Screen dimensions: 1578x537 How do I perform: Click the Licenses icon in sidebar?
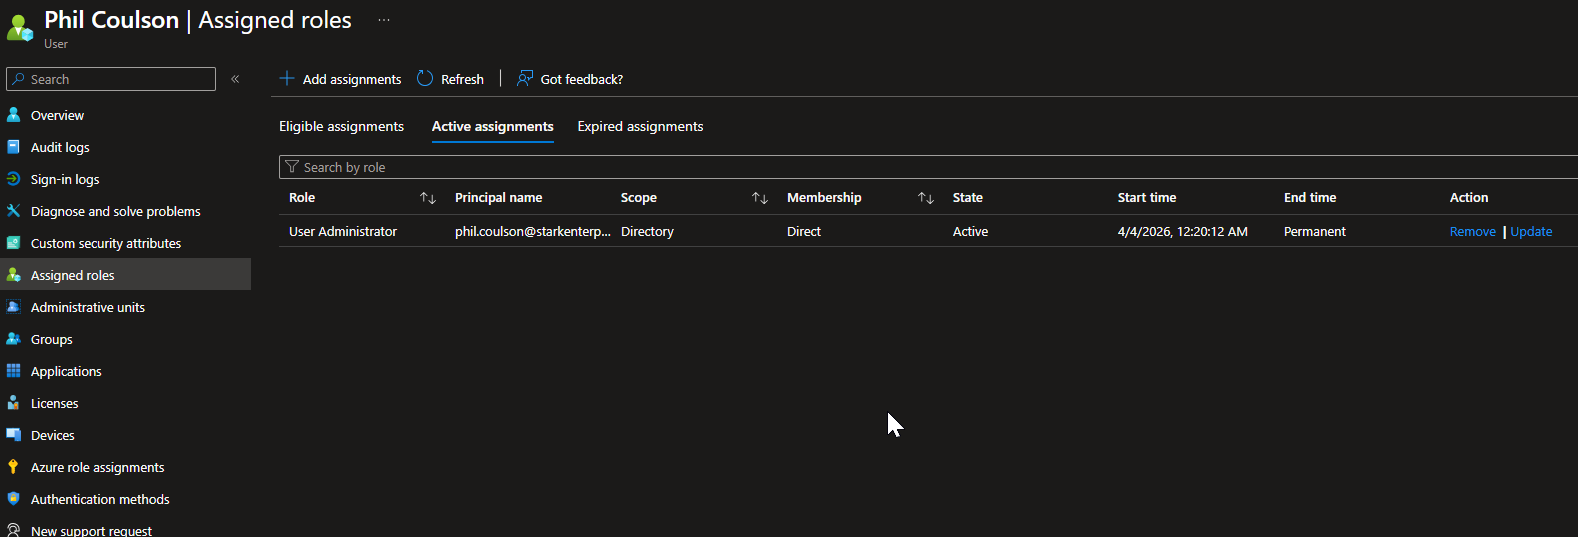point(13,403)
